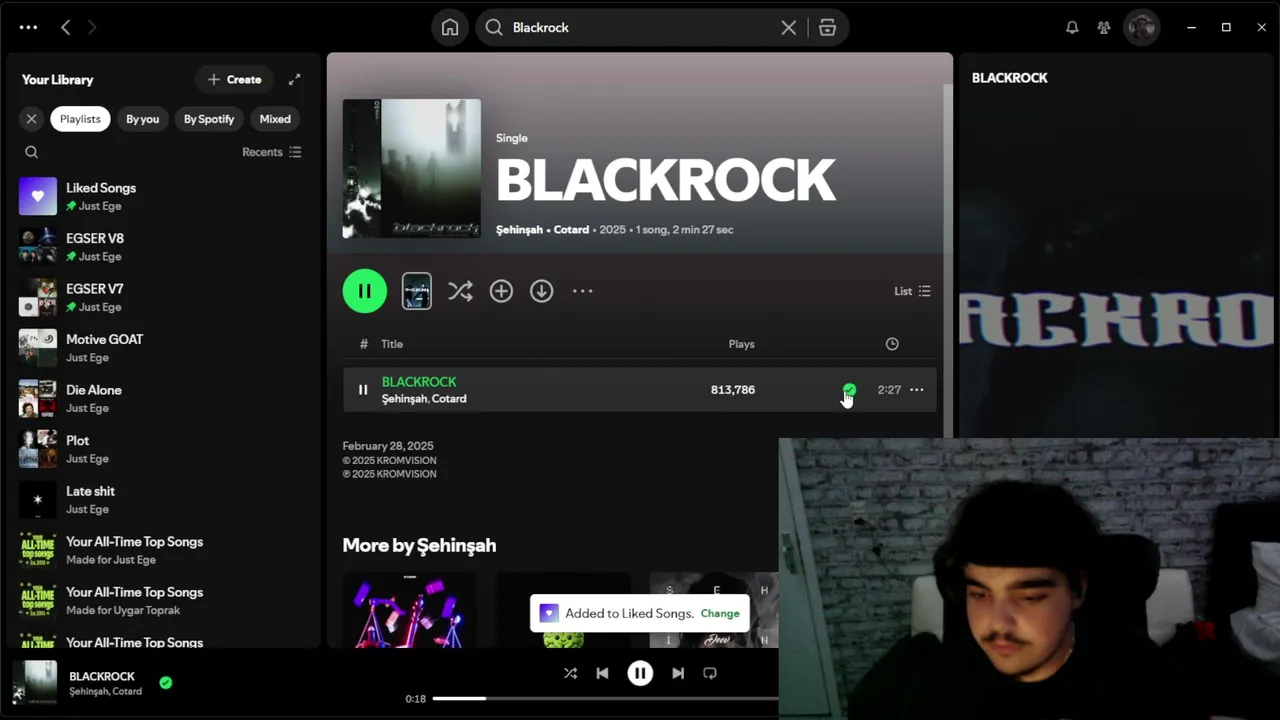This screenshot has height=720, width=1280.
Task: Toggle liked checkmark on BLACKROCK track row
Action: tap(849, 390)
